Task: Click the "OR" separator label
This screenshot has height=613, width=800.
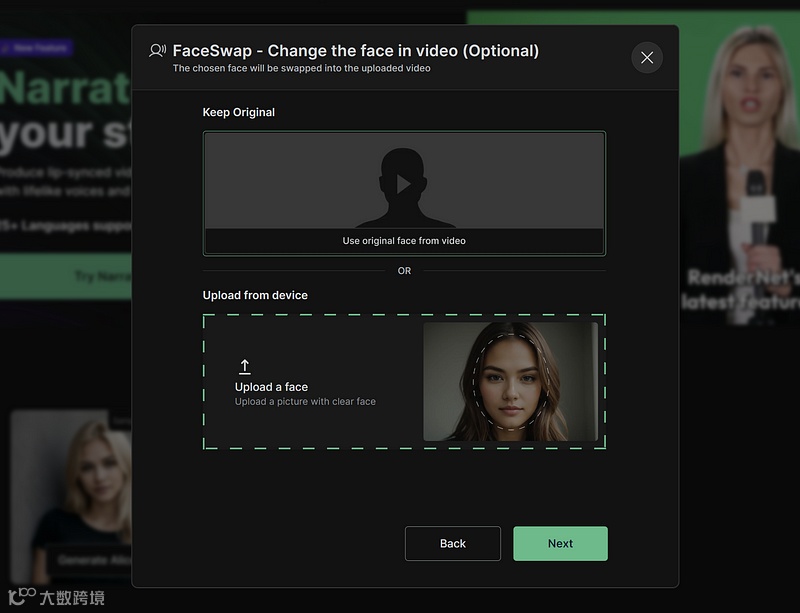Action: (404, 271)
